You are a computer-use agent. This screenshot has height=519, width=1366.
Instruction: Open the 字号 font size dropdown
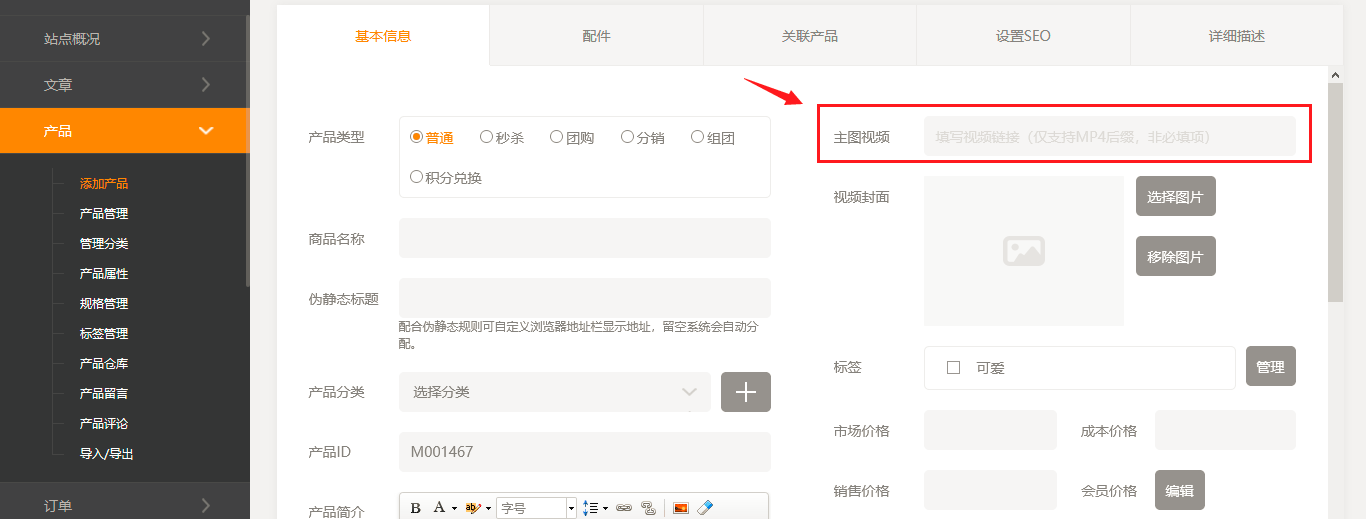coord(537,508)
